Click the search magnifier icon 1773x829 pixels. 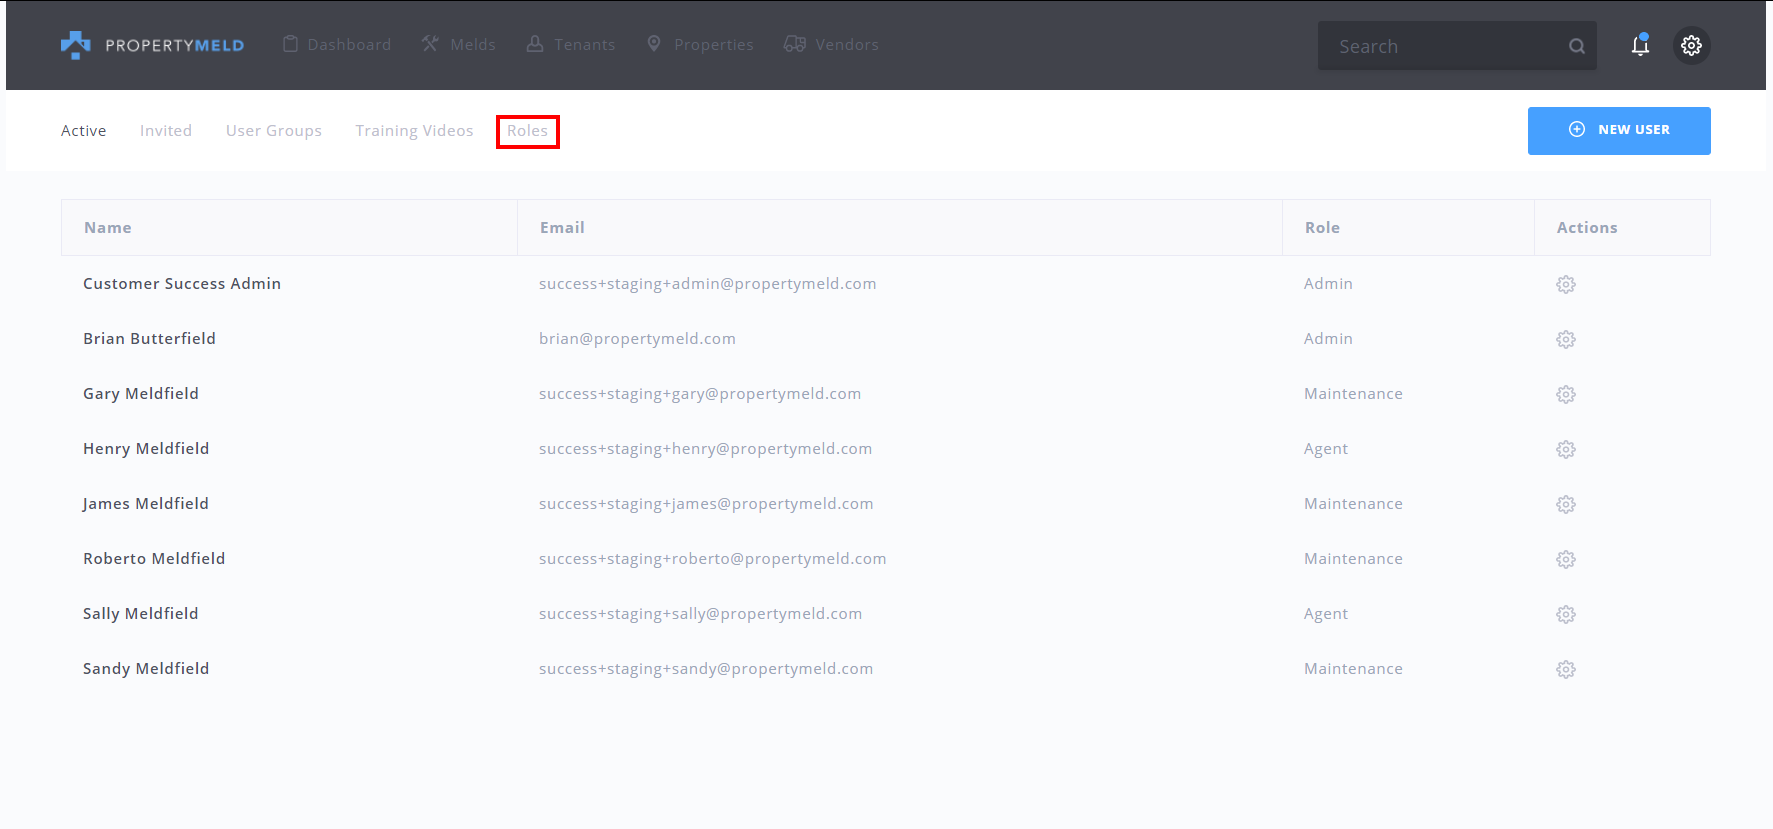pos(1576,46)
